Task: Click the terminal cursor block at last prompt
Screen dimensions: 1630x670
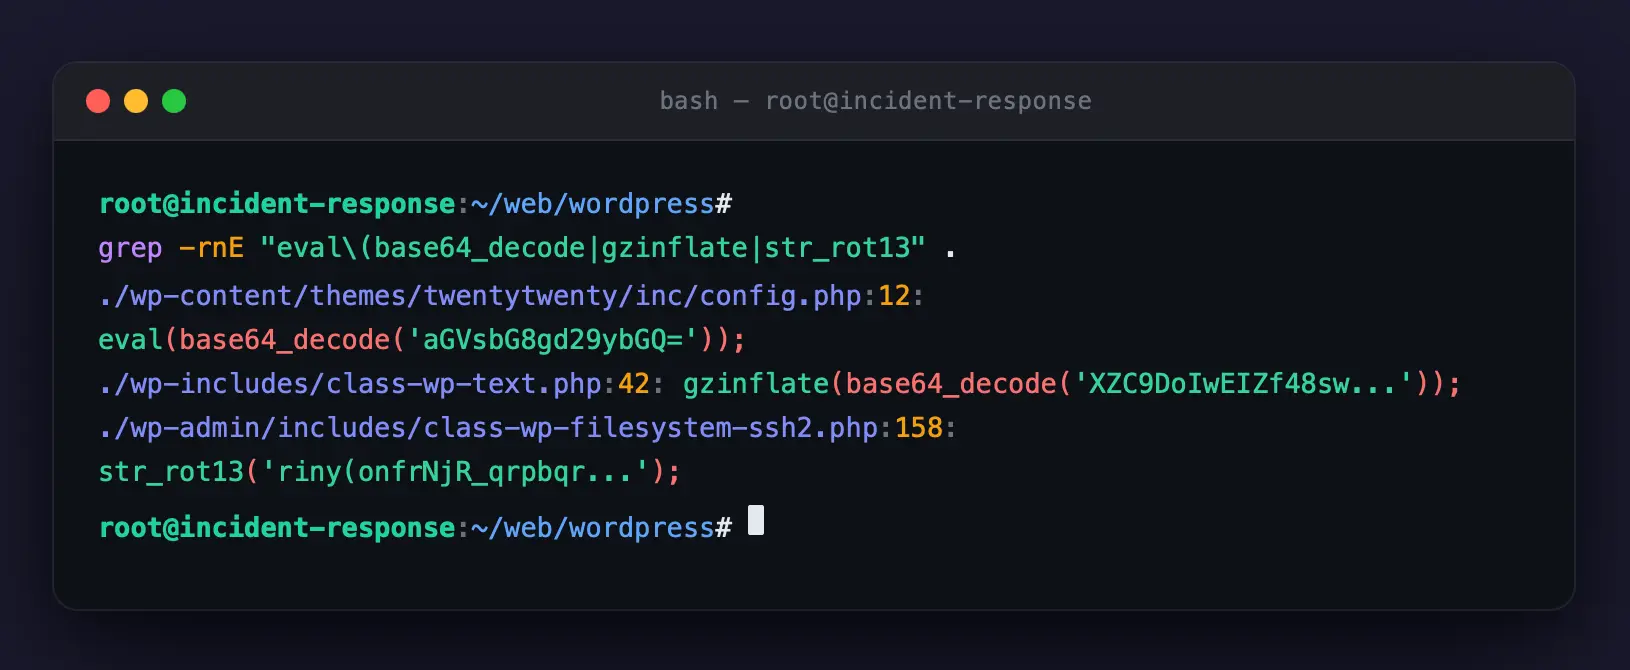Action: [756, 520]
